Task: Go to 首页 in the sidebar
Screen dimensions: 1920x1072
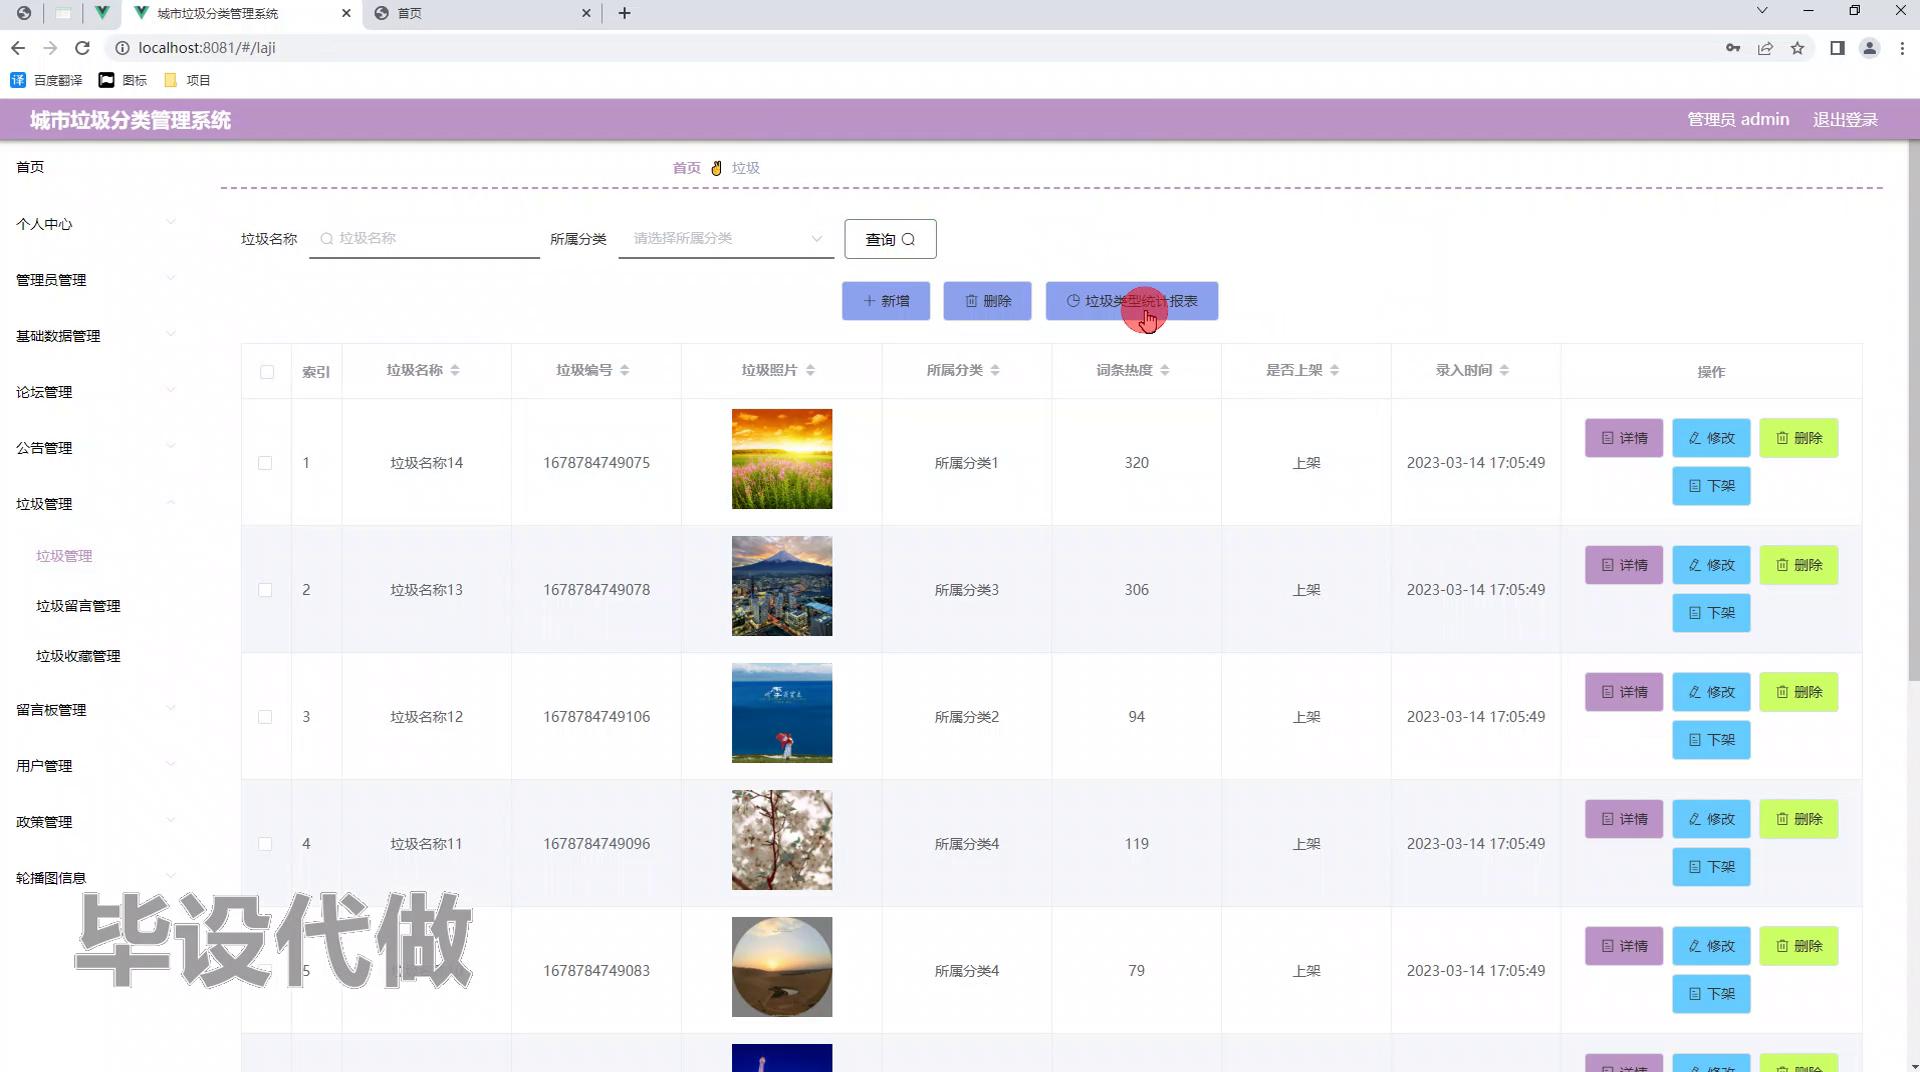Action: [30, 167]
